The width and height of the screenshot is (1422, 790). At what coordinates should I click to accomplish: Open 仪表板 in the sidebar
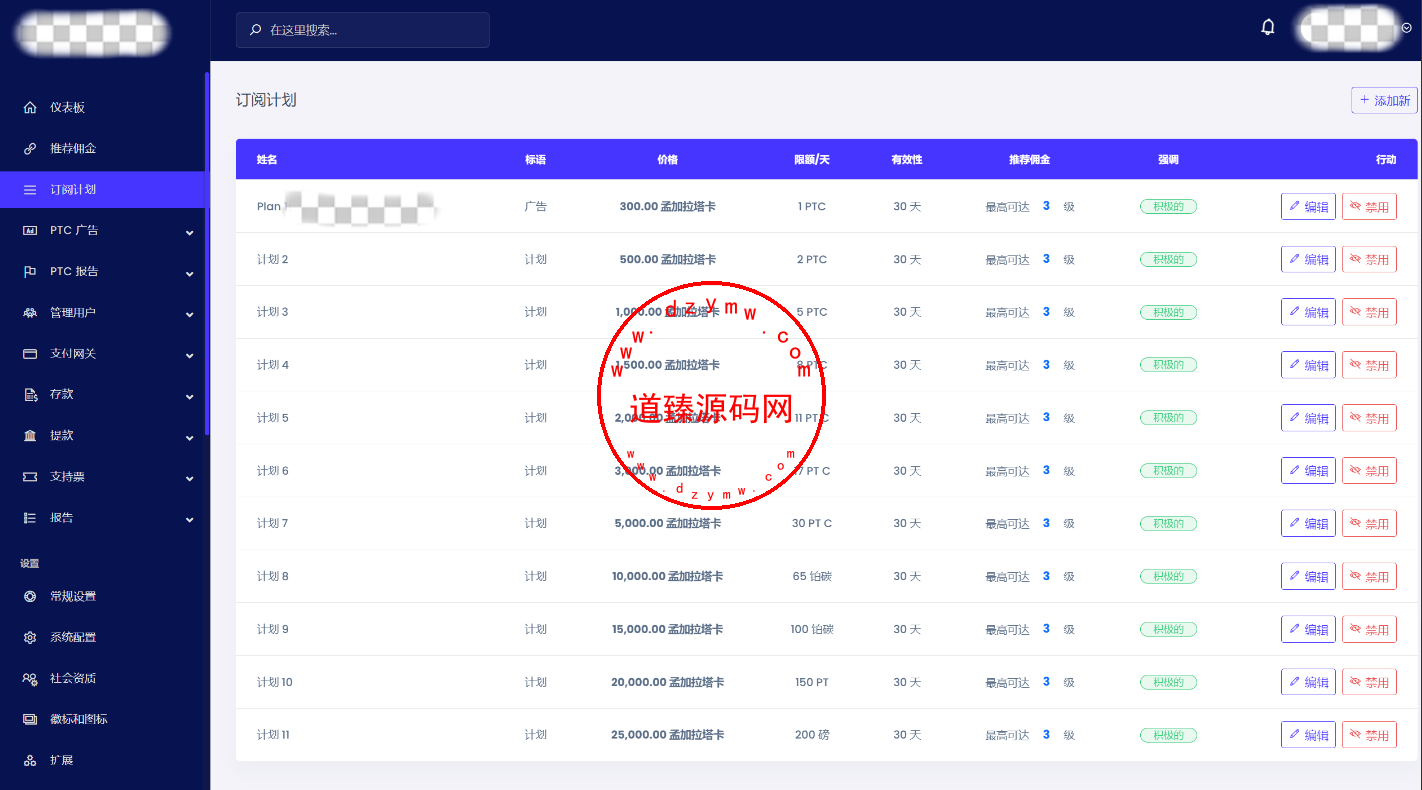click(102, 107)
